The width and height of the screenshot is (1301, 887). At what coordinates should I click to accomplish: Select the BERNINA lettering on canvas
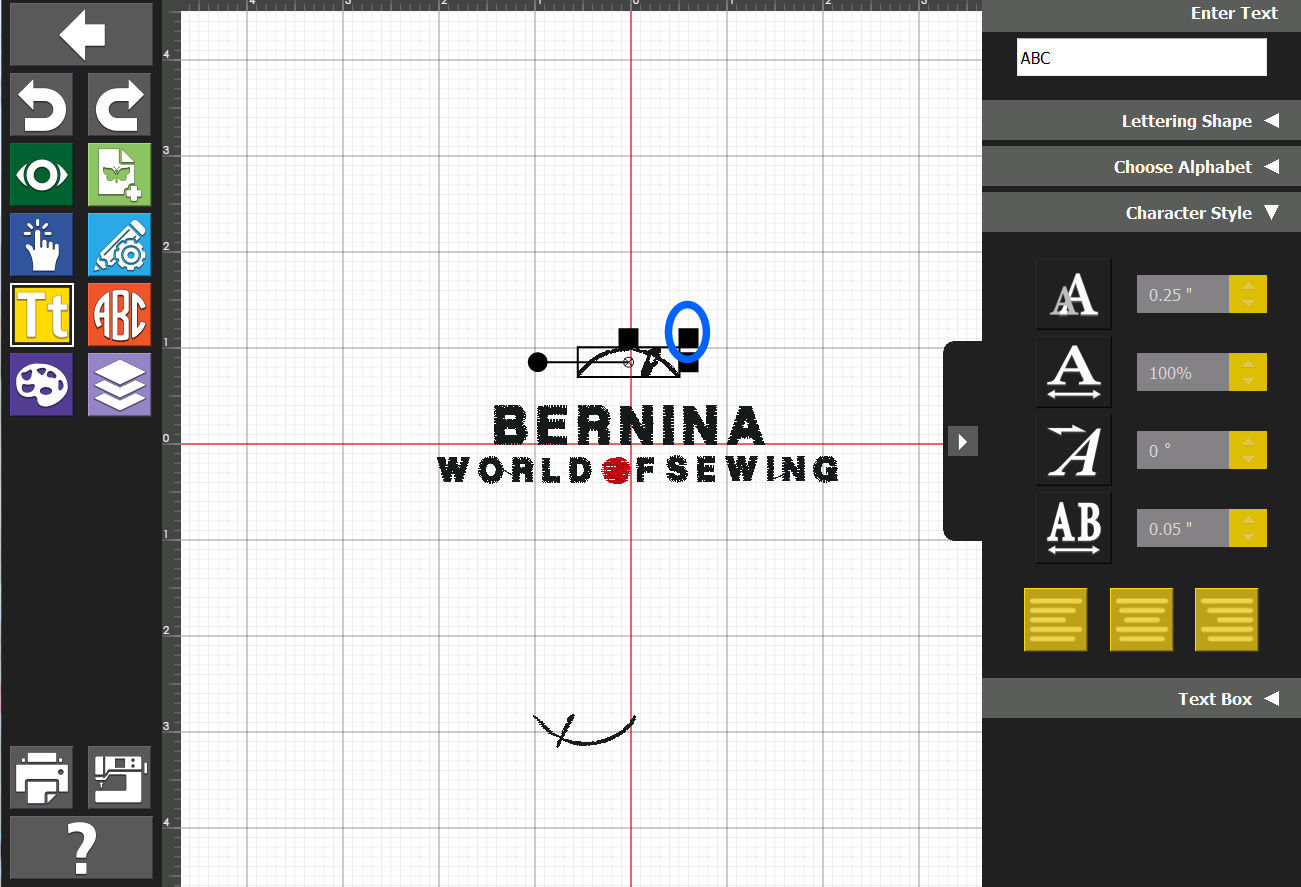(x=630, y=426)
